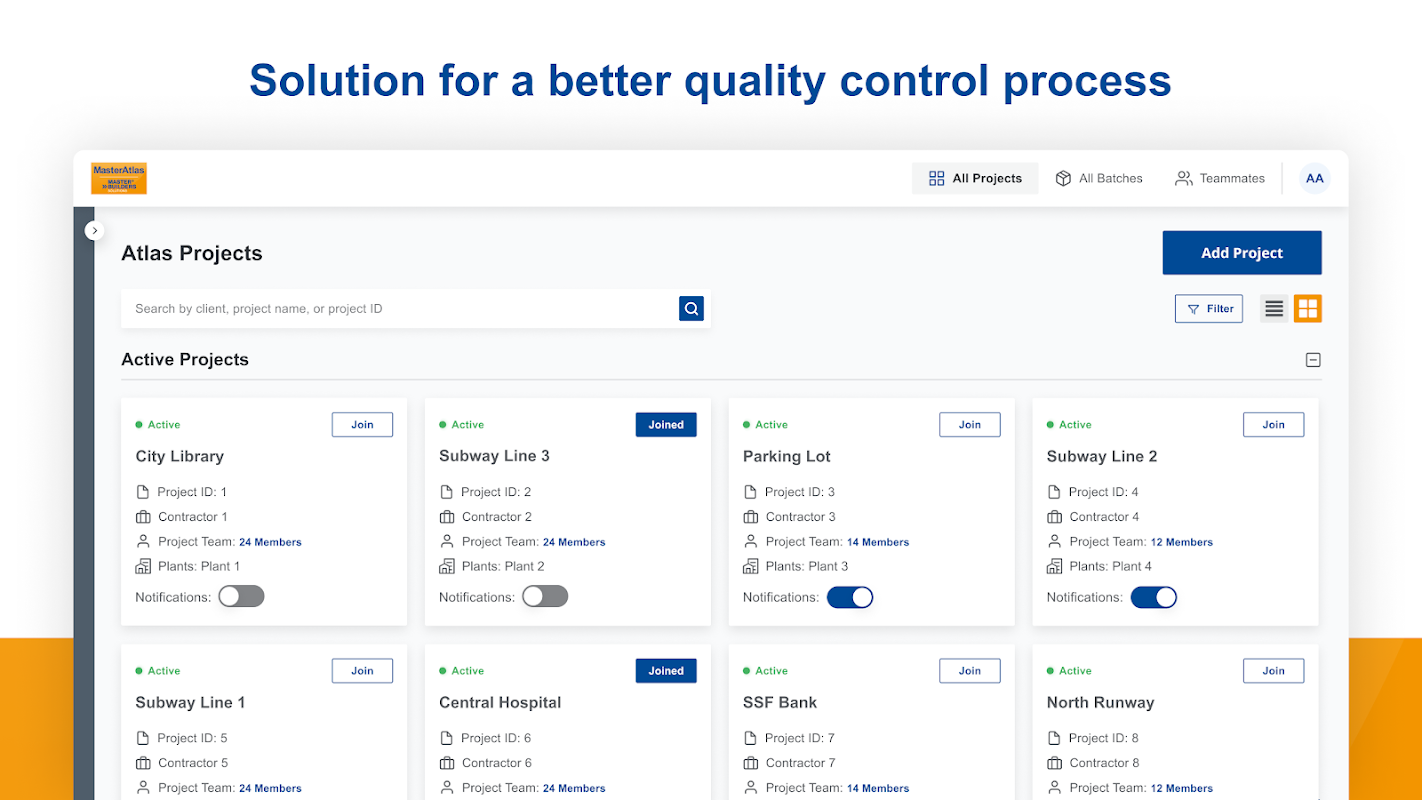Open the 14 Members link on Parking Lot
Image resolution: width=1422 pixels, height=800 pixels.
878,542
